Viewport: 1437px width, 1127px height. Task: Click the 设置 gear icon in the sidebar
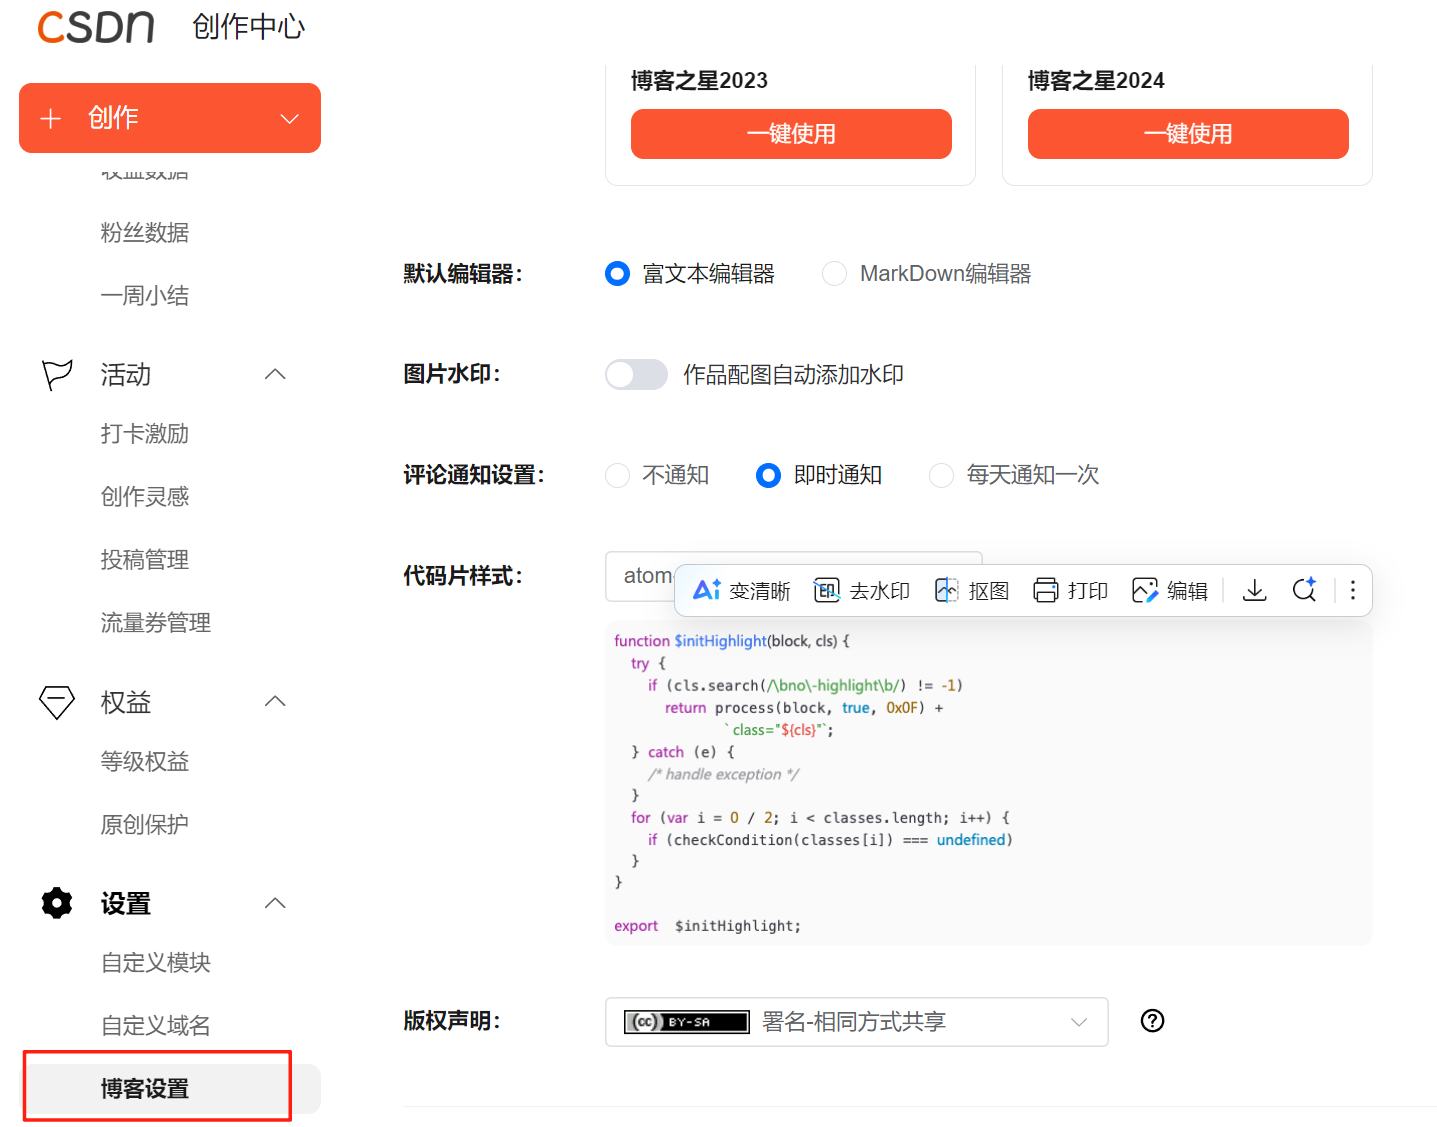click(56, 903)
